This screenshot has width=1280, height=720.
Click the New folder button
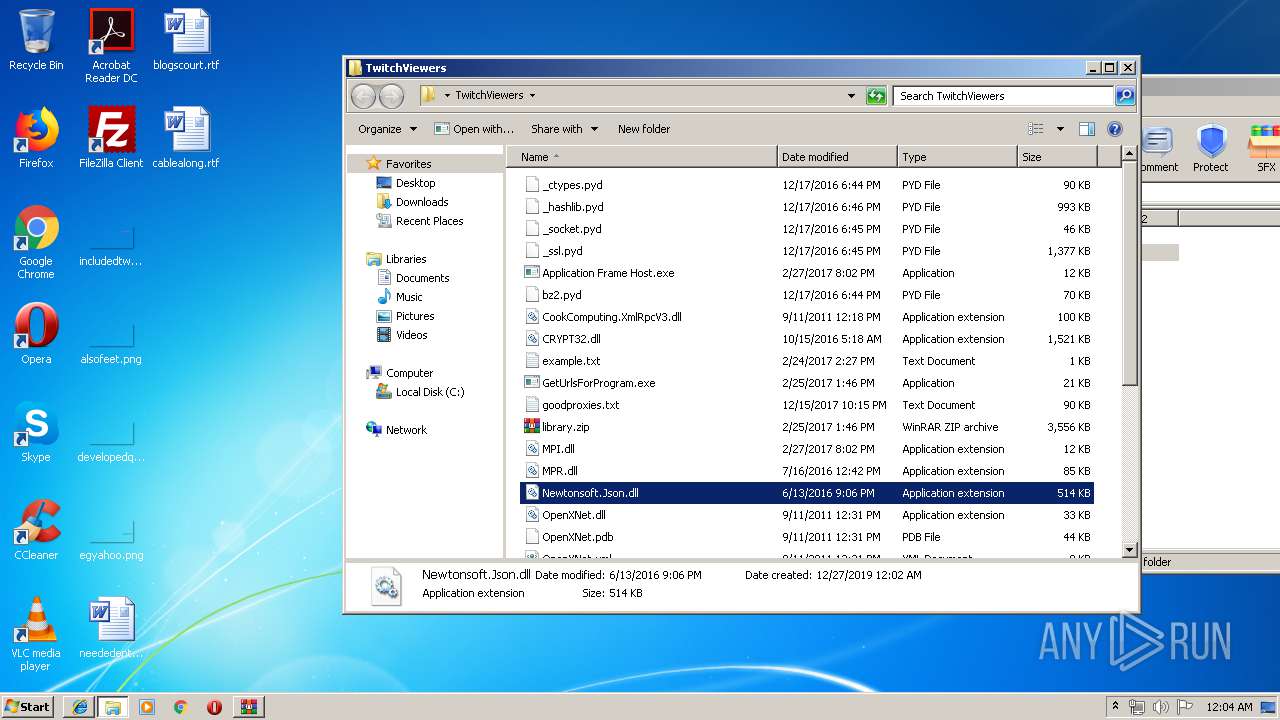coord(644,129)
